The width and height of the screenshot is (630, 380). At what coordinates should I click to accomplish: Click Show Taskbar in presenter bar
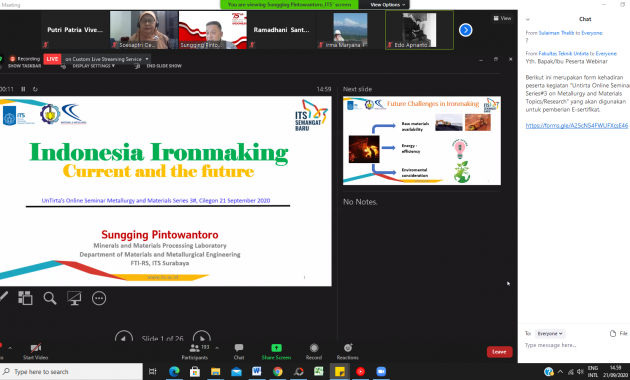[25, 66]
